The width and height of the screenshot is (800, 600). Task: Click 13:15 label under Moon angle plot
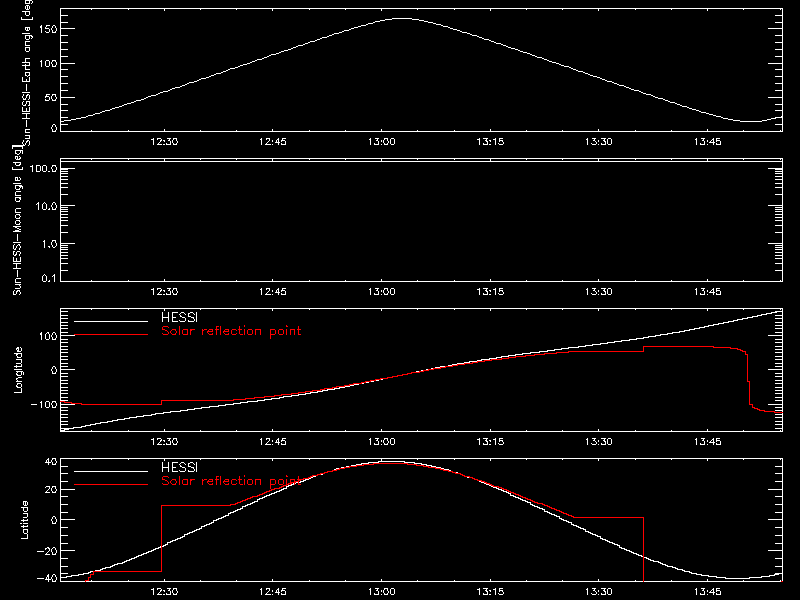[x=490, y=292]
